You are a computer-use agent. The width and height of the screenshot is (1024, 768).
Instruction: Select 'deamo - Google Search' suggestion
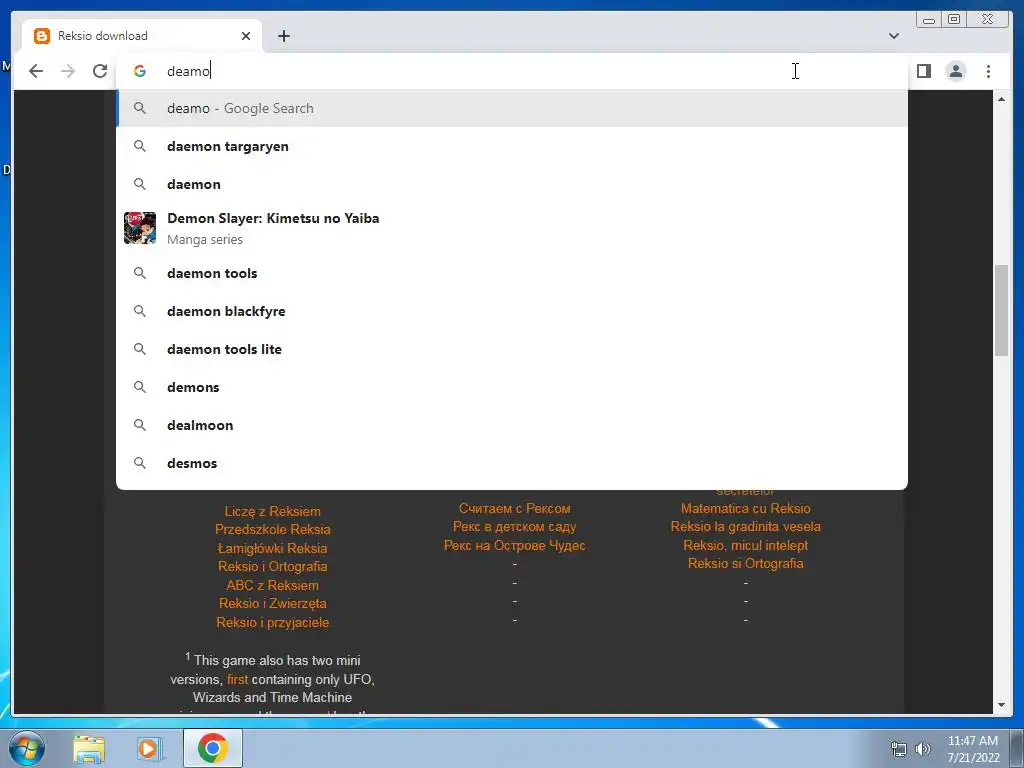(x=512, y=108)
